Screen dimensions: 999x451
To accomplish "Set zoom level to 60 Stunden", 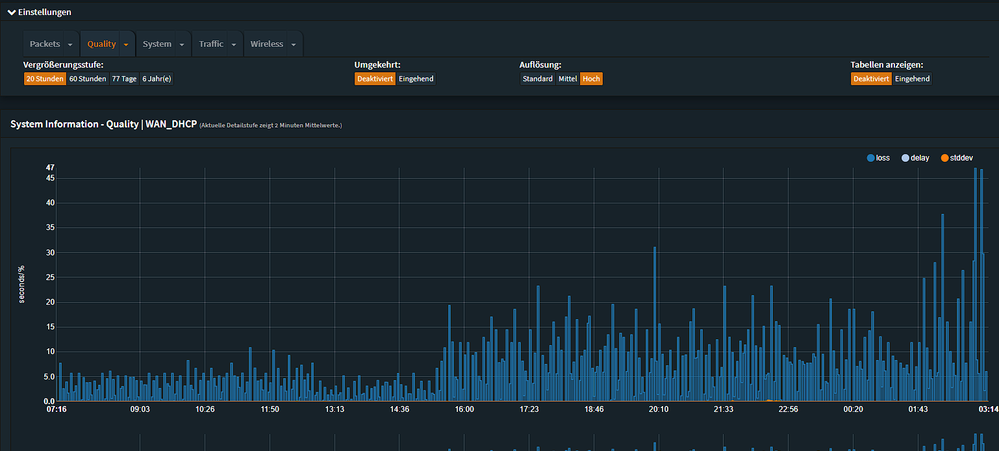I will 87,78.
